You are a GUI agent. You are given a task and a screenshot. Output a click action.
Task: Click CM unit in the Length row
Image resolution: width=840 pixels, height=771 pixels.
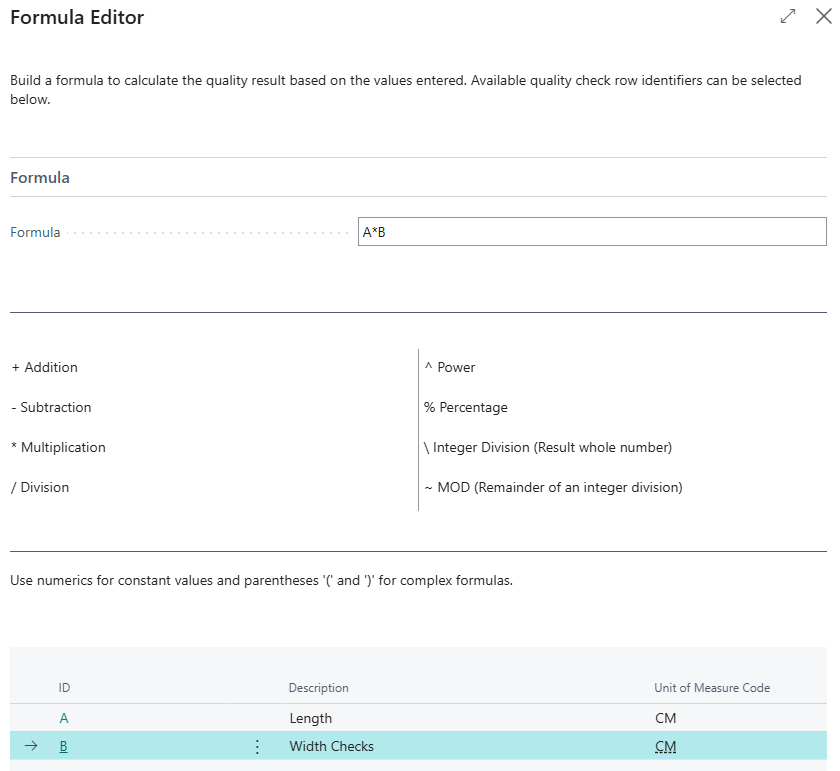tap(665, 718)
